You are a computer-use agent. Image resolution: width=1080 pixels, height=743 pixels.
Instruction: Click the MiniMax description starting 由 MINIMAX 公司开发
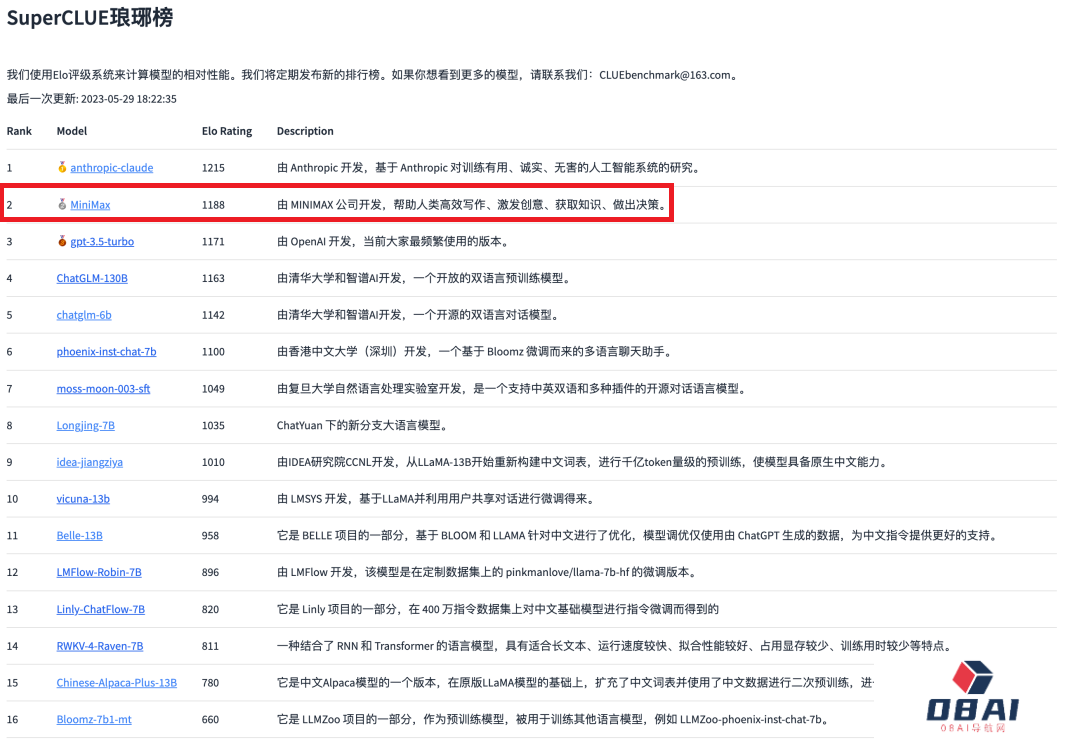pyautogui.click(x=472, y=205)
